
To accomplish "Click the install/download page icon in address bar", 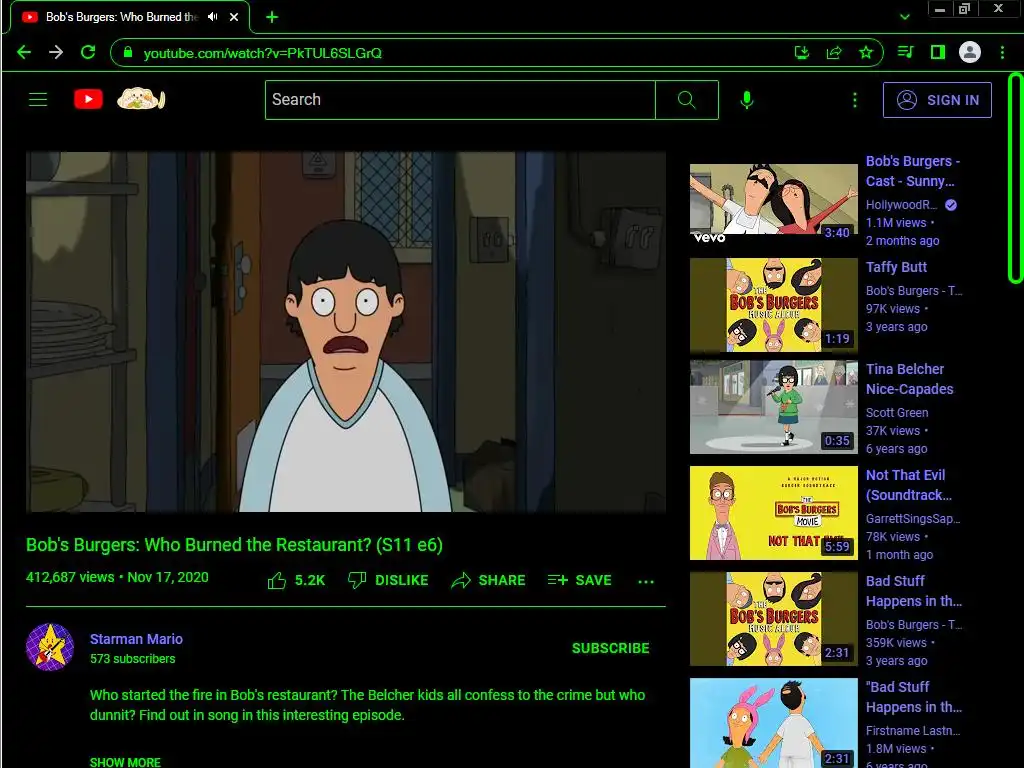I will [802, 52].
